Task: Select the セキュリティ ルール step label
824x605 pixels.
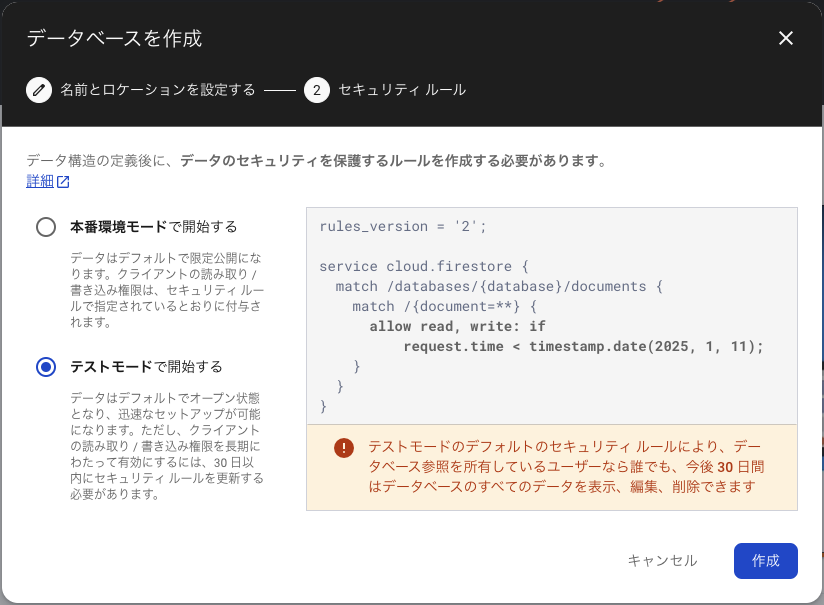Action: (x=402, y=90)
